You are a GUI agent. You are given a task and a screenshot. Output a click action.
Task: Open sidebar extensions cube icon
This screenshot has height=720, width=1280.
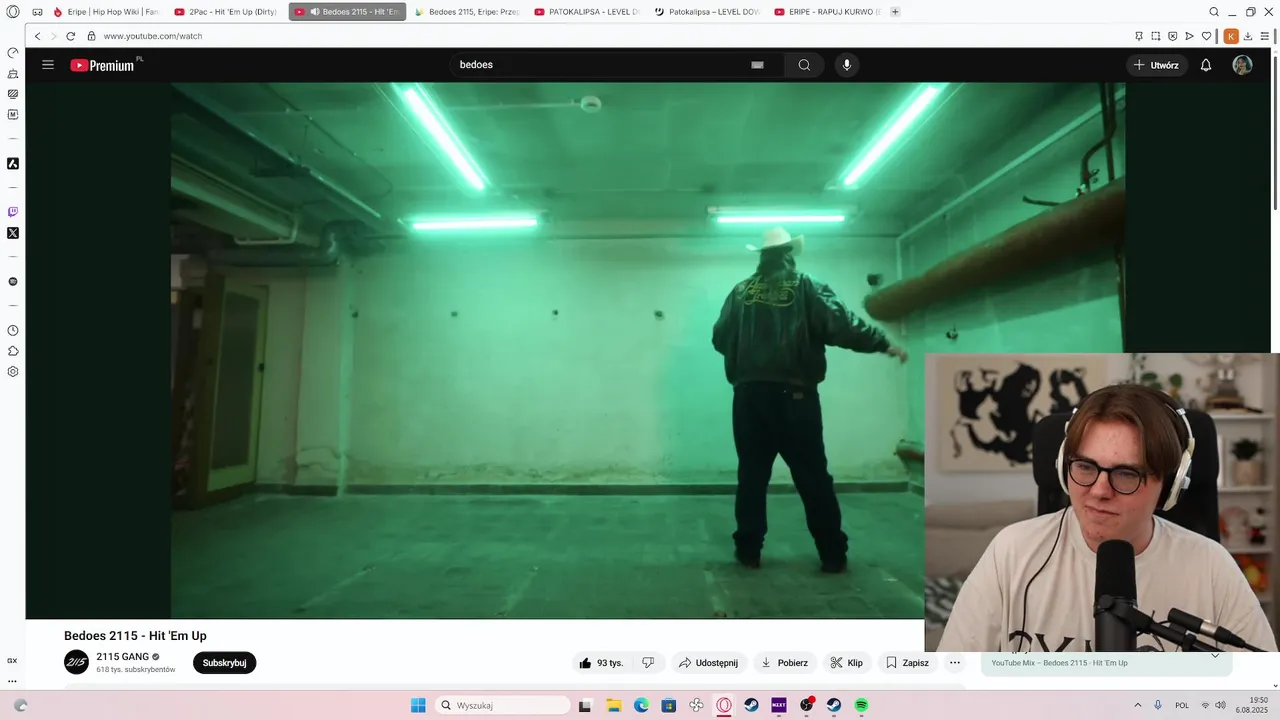click(13, 351)
